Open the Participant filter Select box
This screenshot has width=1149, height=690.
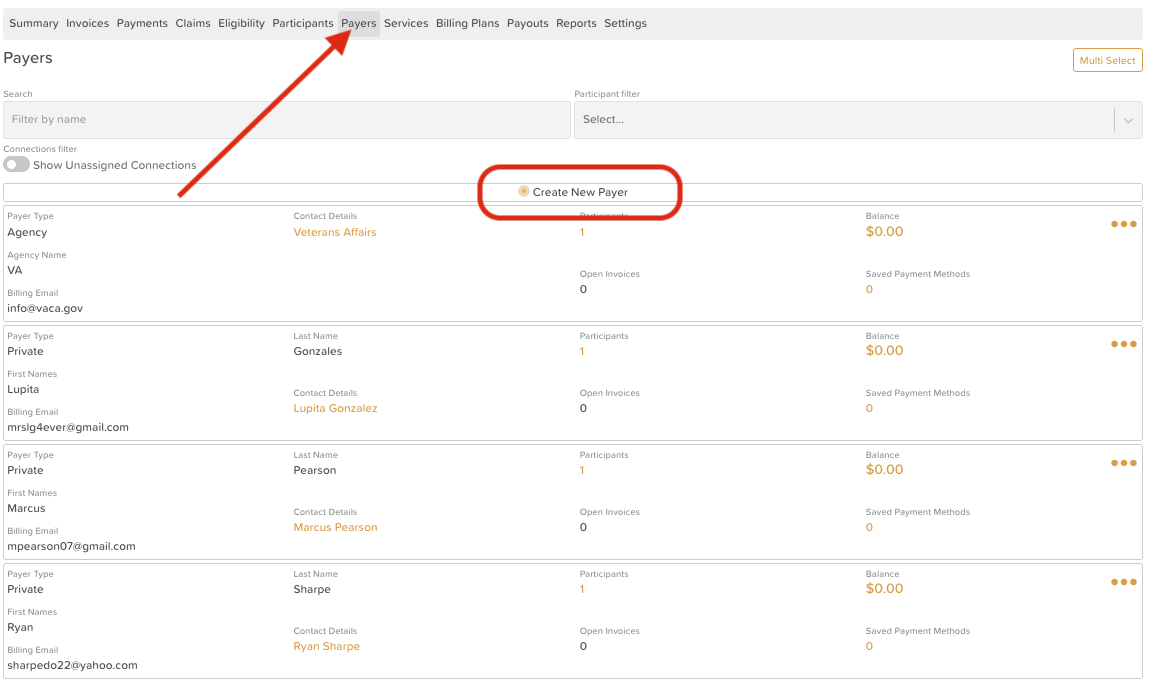click(842, 120)
